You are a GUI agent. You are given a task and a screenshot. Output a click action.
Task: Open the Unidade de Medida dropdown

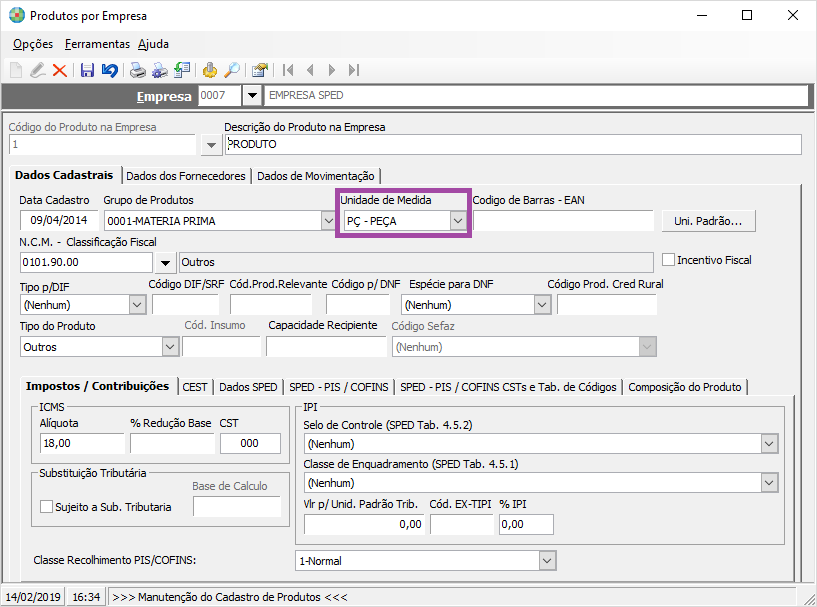458,221
